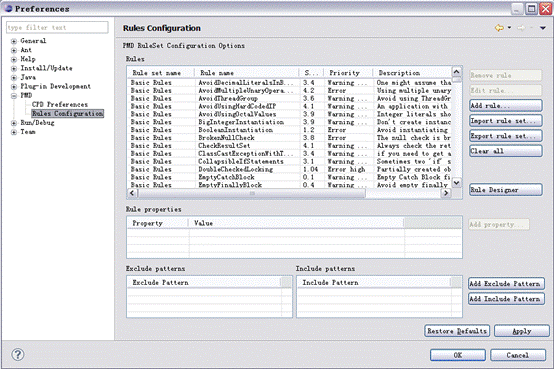Click rules table scroll up arrow
Screen dimensions: 554x369
click(x=456, y=72)
